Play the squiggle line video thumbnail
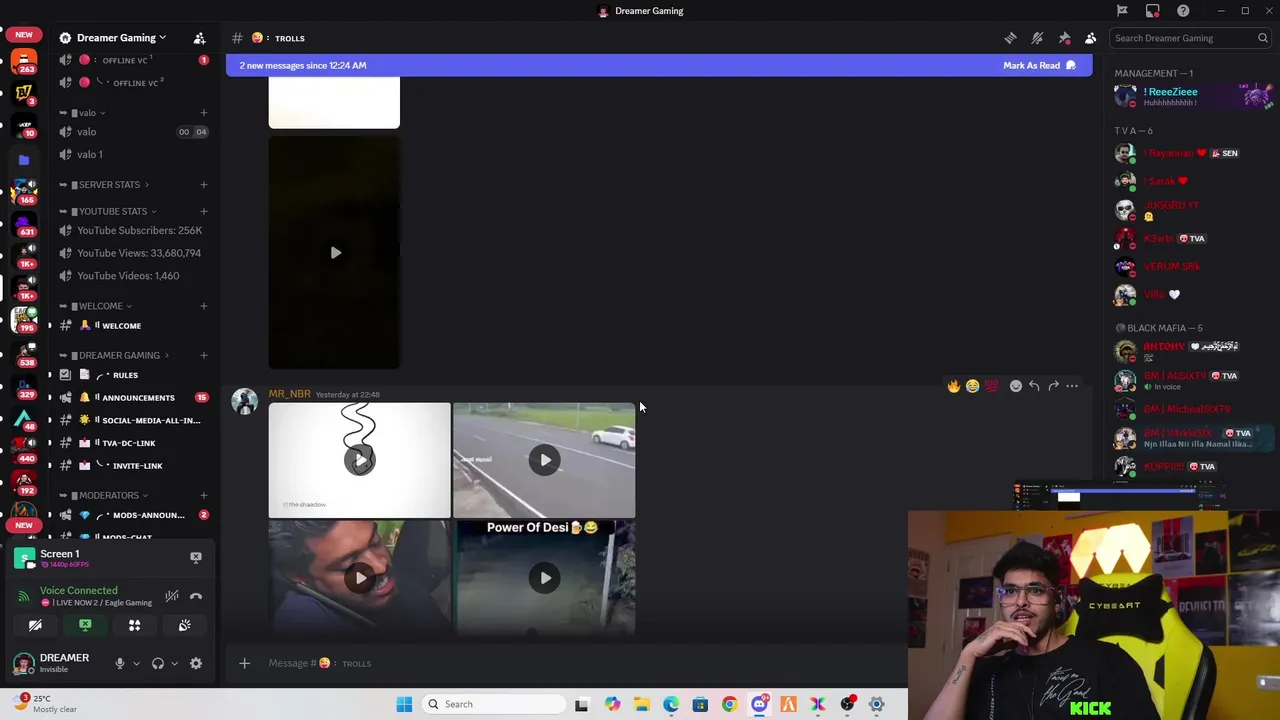The width and height of the screenshot is (1280, 720). [x=359, y=460]
